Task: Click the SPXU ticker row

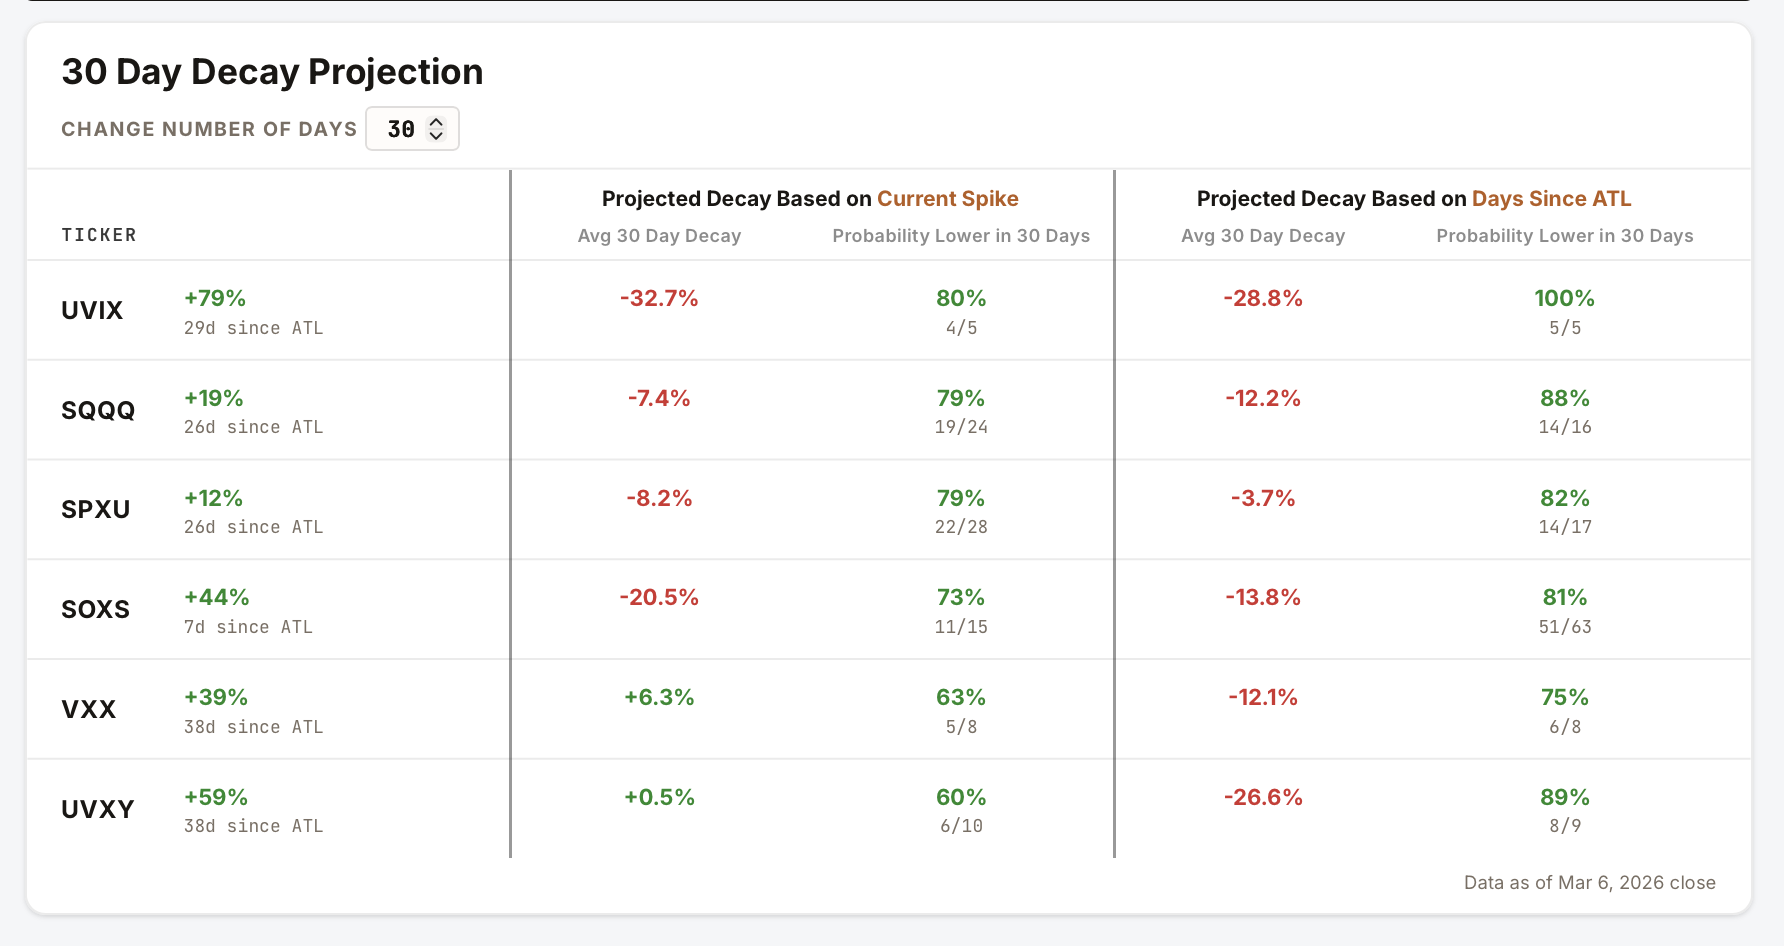Action: 95,509
